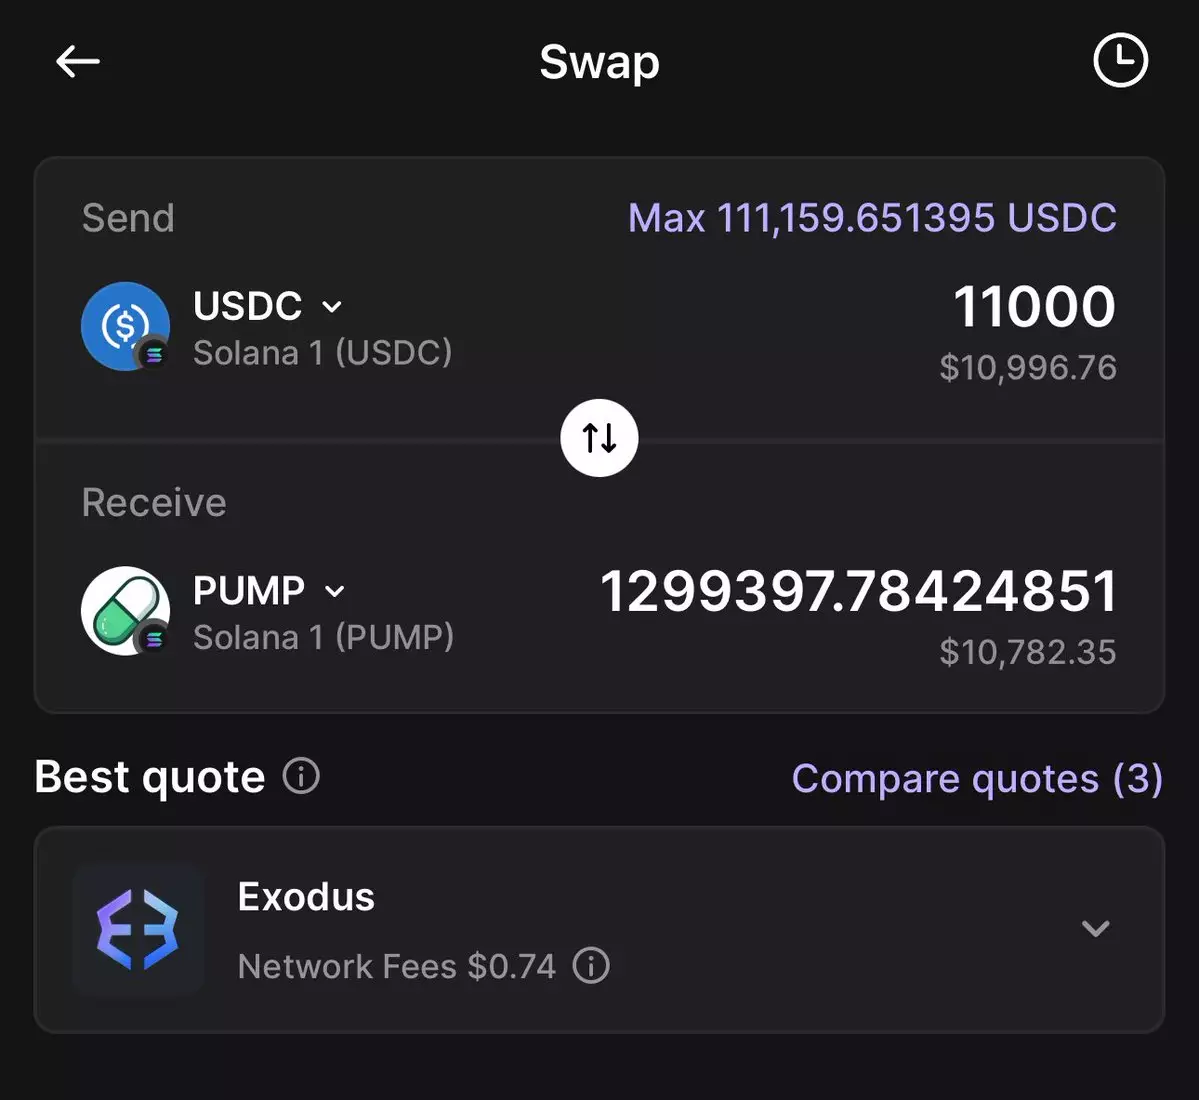The height and width of the screenshot is (1100, 1199).
Task: Tap the USDC coin icon
Action: [x=125, y=326]
